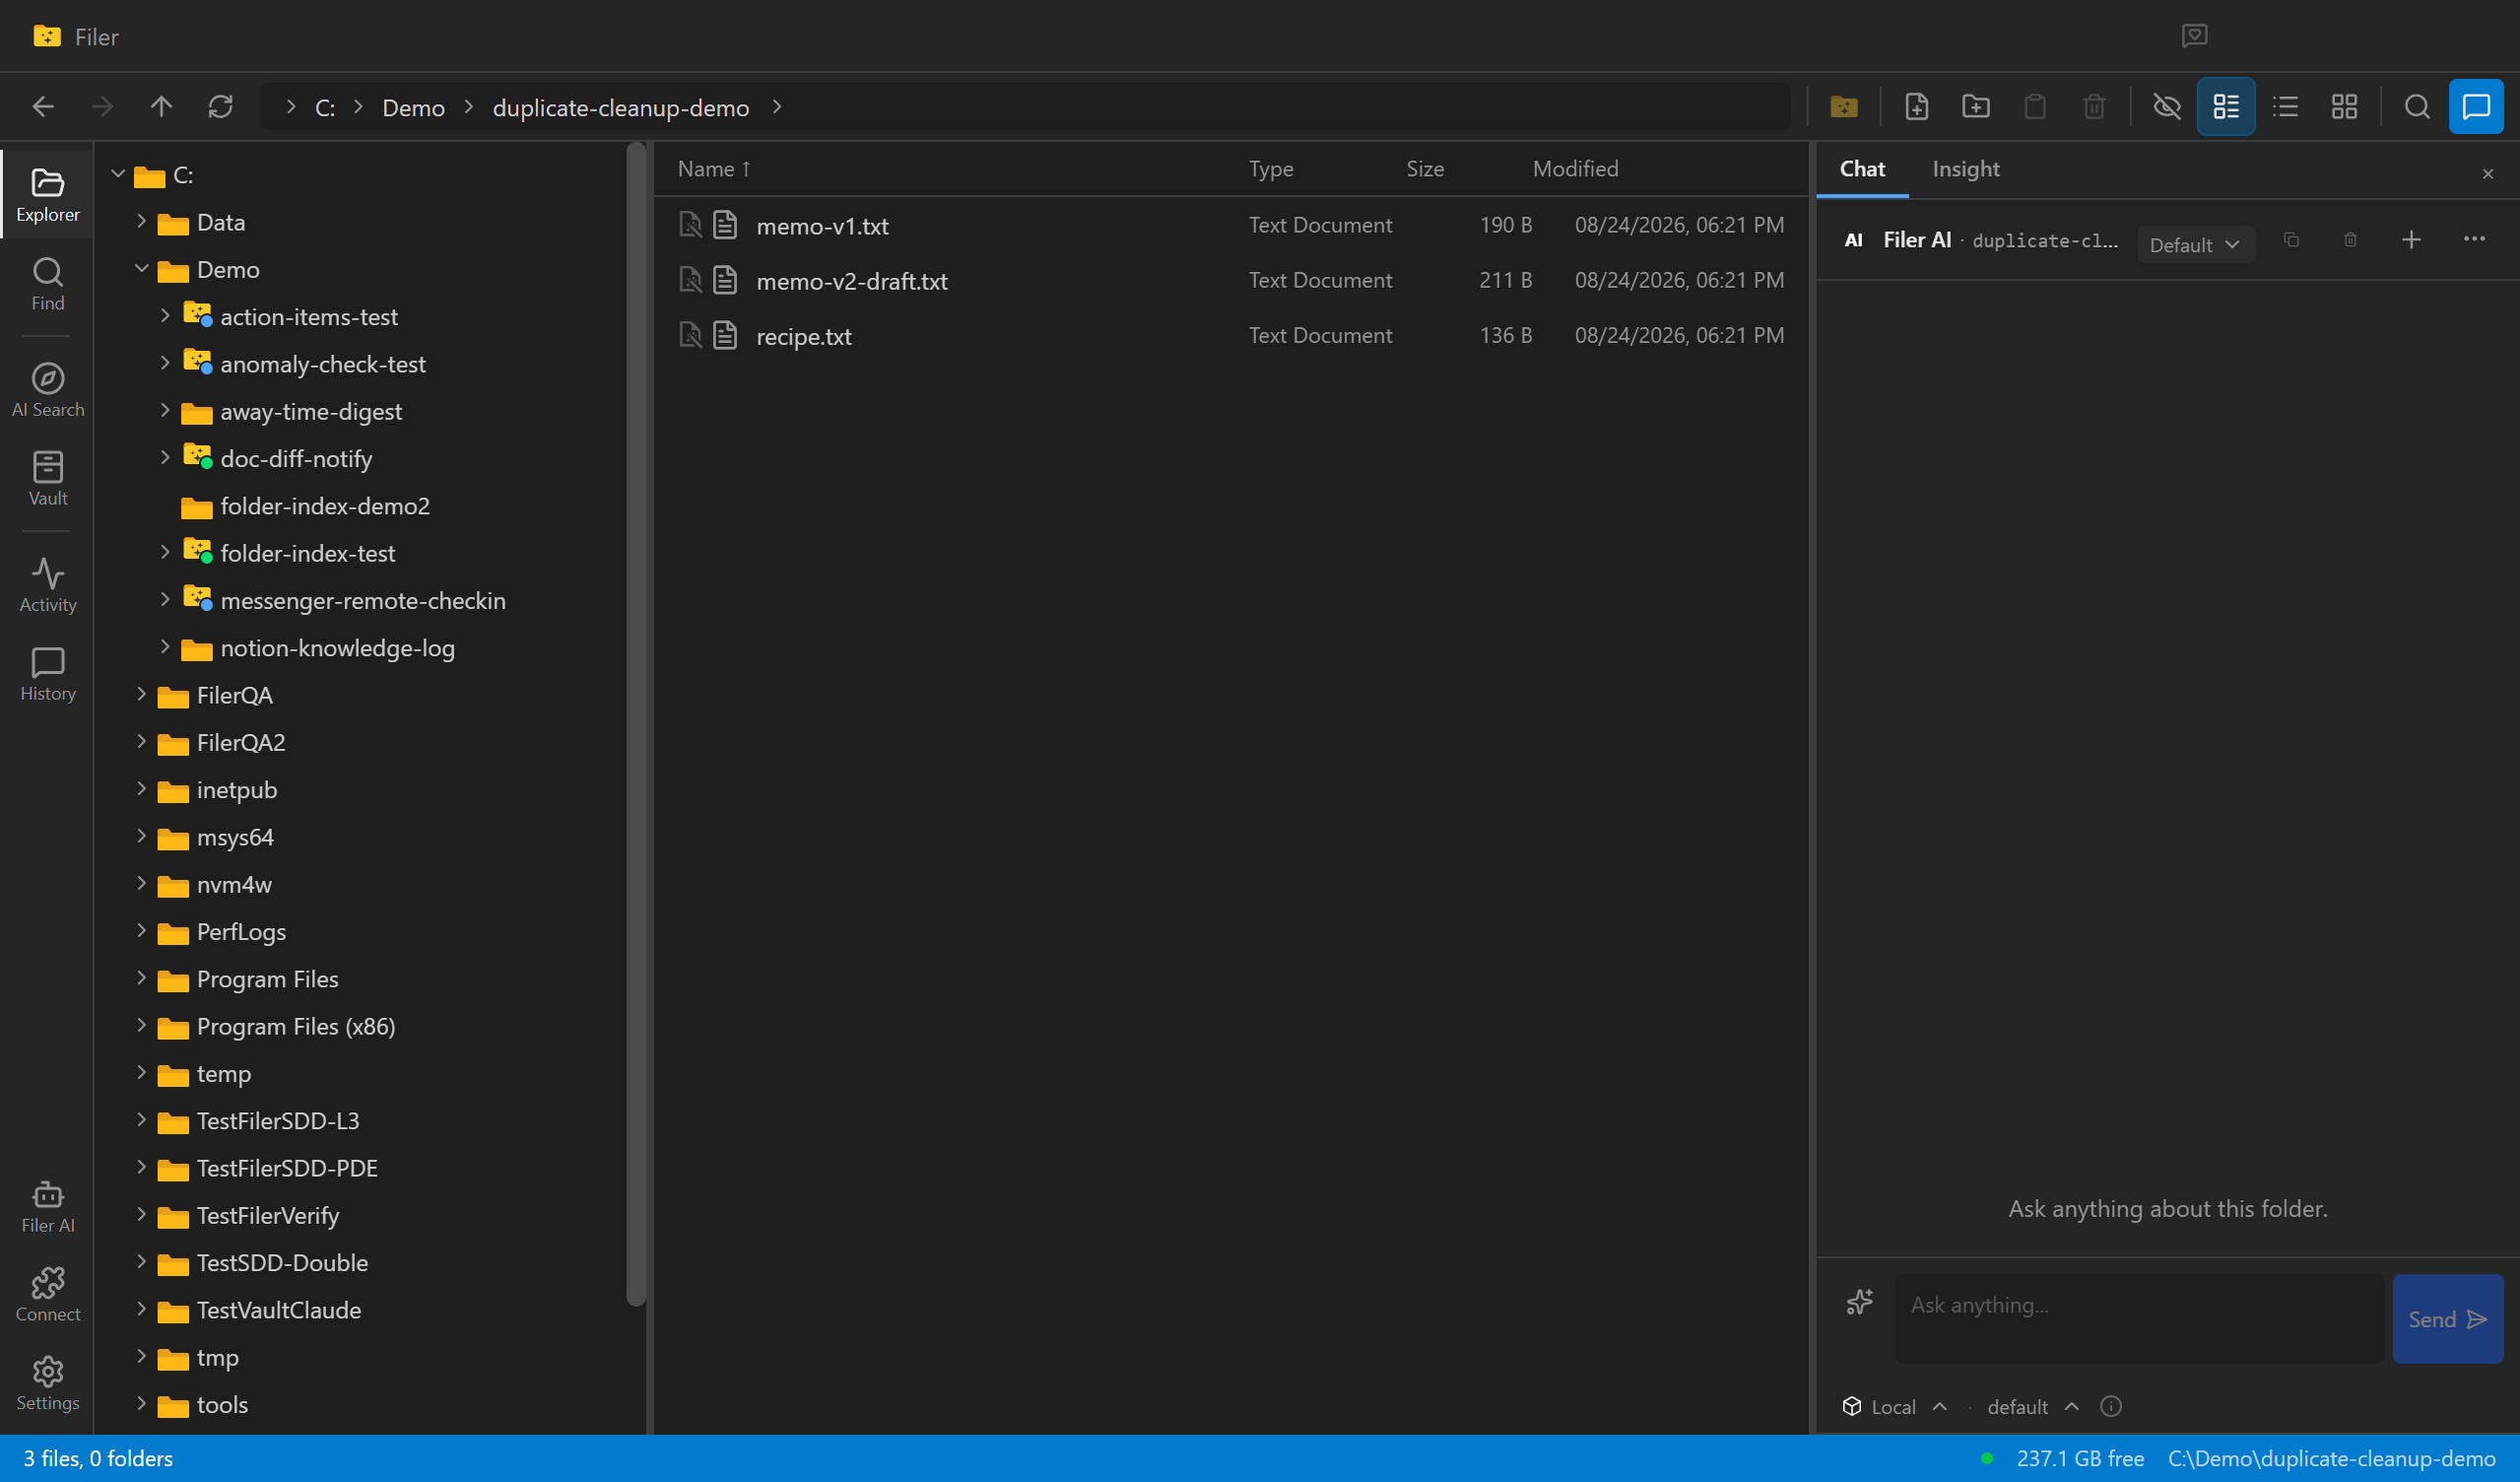Click the trash delete toolbar icon
The image size is (2520, 1482).
tap(2094, 107)
